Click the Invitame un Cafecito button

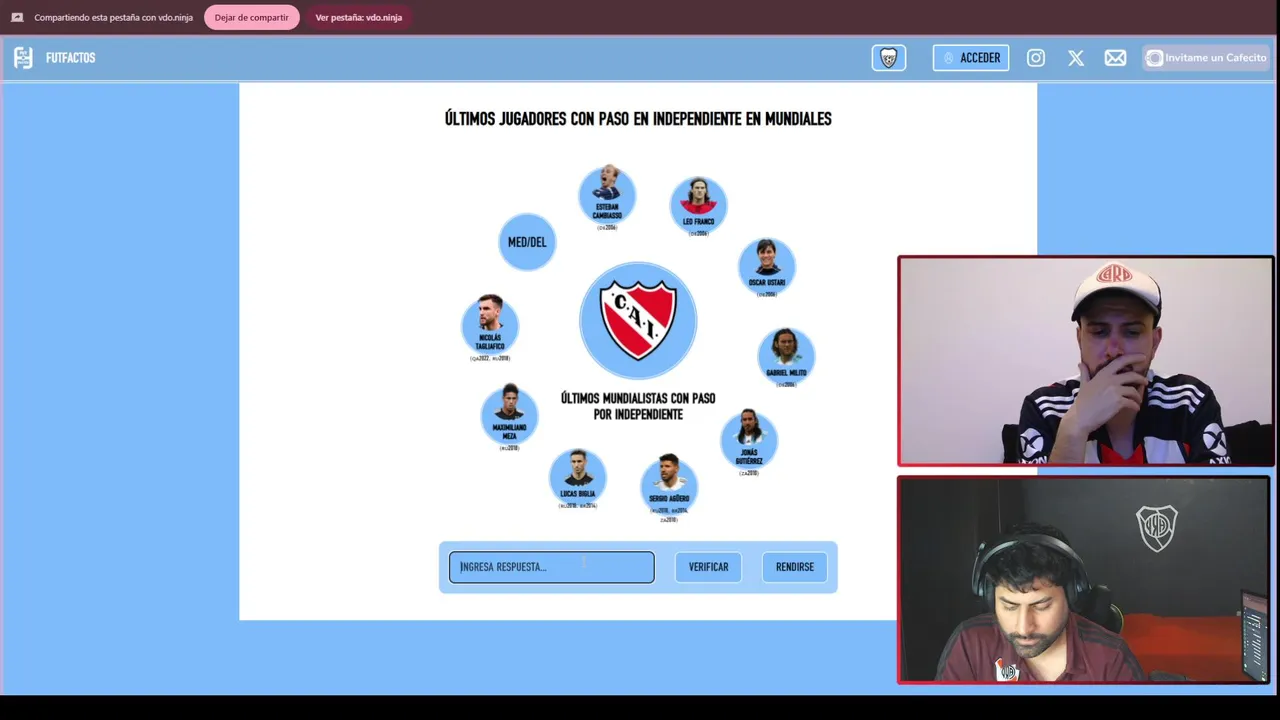coord(1206,58)
